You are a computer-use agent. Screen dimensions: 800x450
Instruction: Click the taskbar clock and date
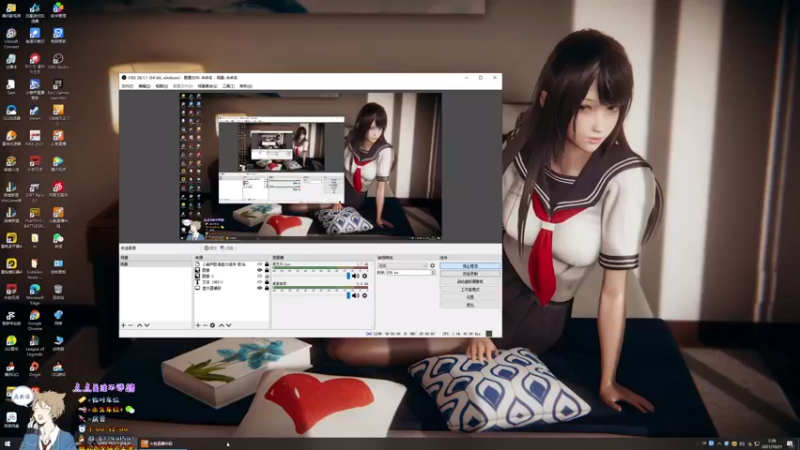[772, 444]
